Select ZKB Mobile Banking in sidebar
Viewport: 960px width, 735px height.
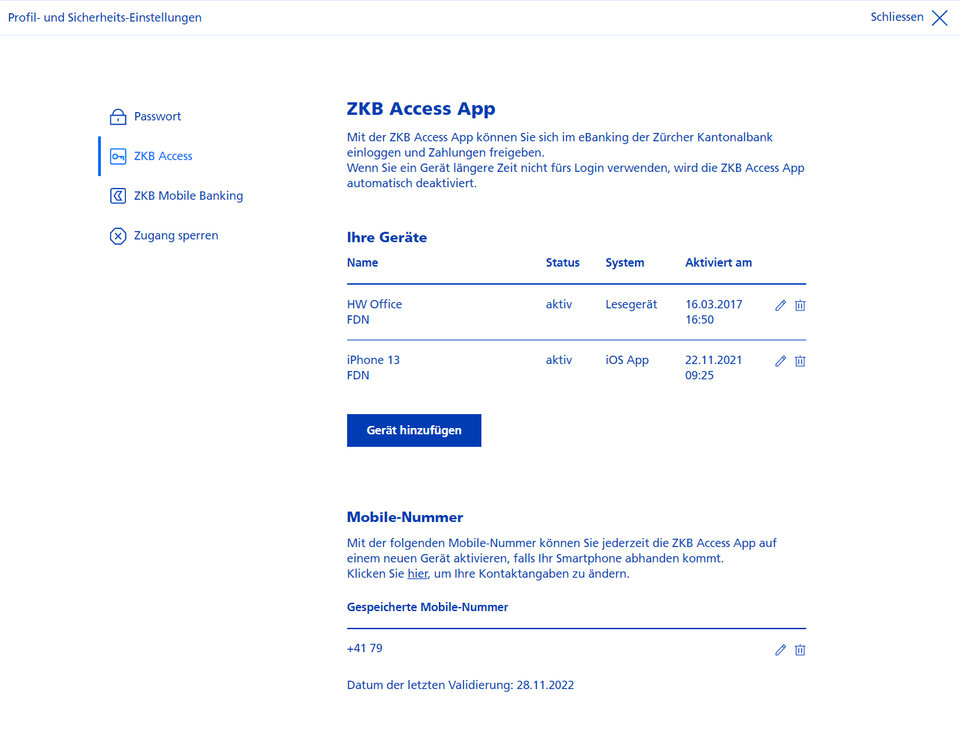click(x=189, y=196)
